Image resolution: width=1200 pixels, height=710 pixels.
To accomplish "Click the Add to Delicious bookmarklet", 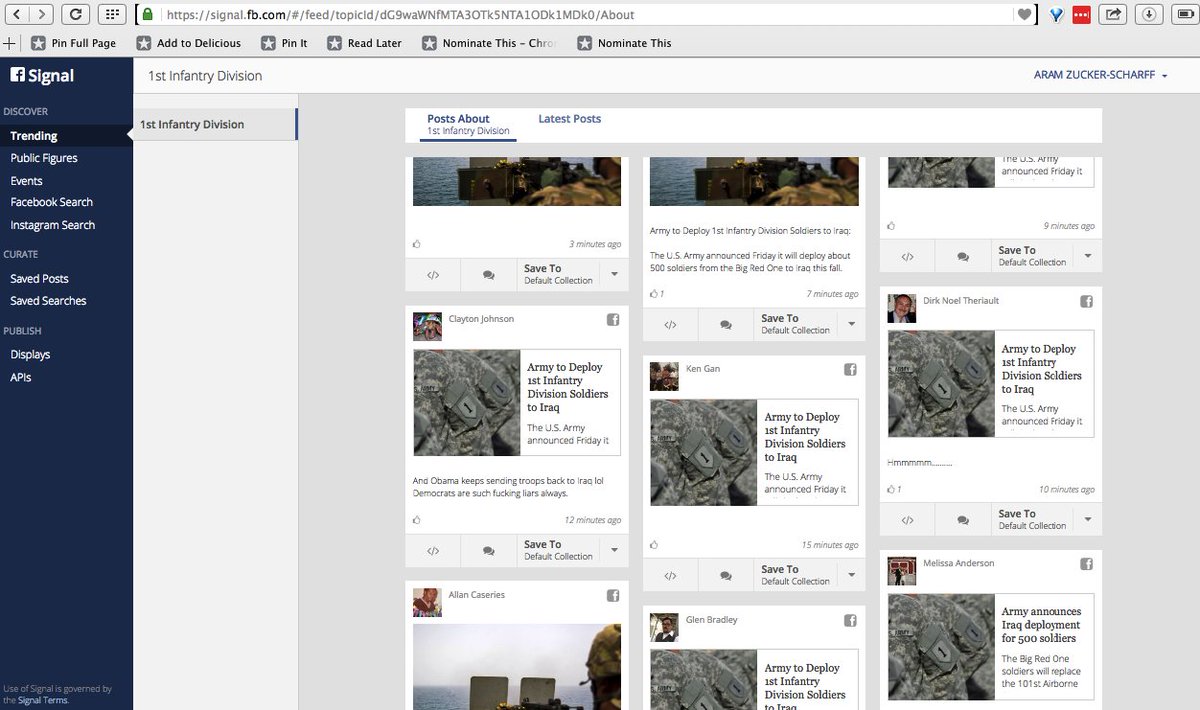I will [189, 43].
